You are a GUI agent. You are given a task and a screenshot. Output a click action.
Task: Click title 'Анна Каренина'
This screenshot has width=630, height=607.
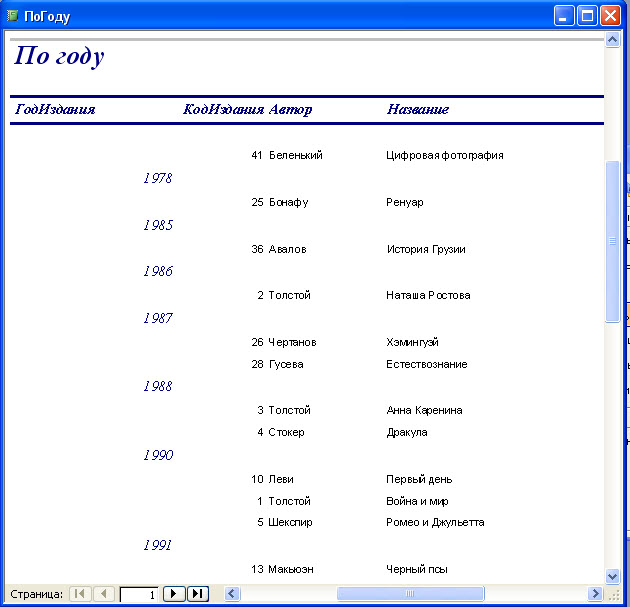point(425,411)
